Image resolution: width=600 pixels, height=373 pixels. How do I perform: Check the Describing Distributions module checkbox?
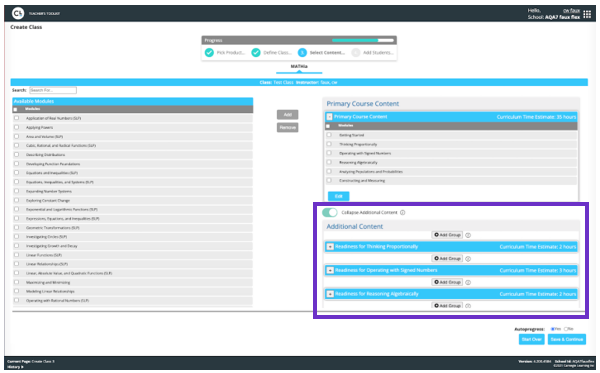pos(16,154)
